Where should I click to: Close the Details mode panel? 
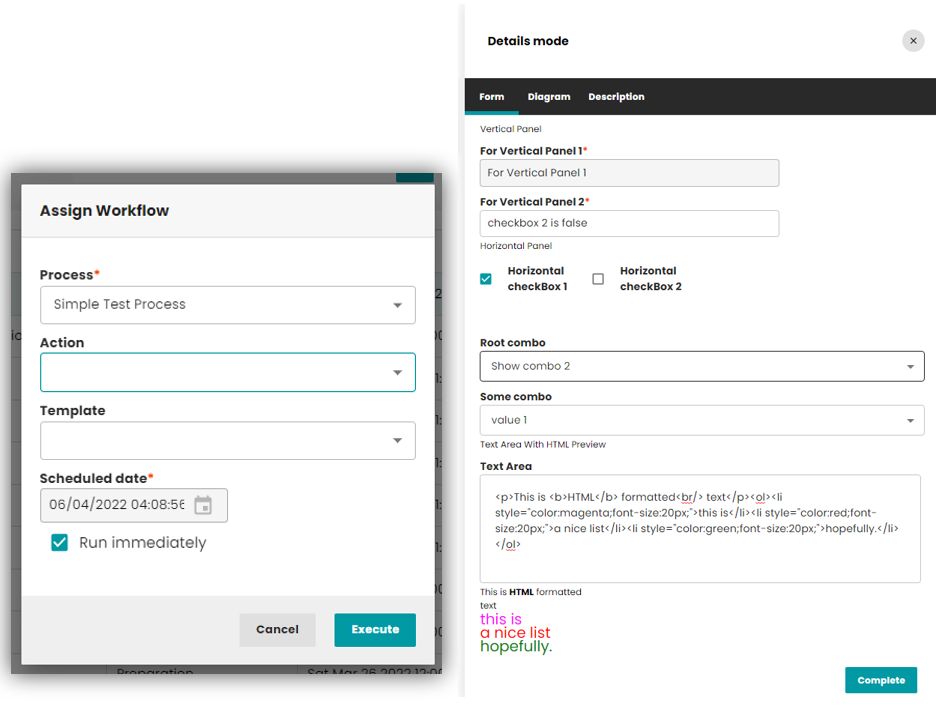click(x=912, y=41)
